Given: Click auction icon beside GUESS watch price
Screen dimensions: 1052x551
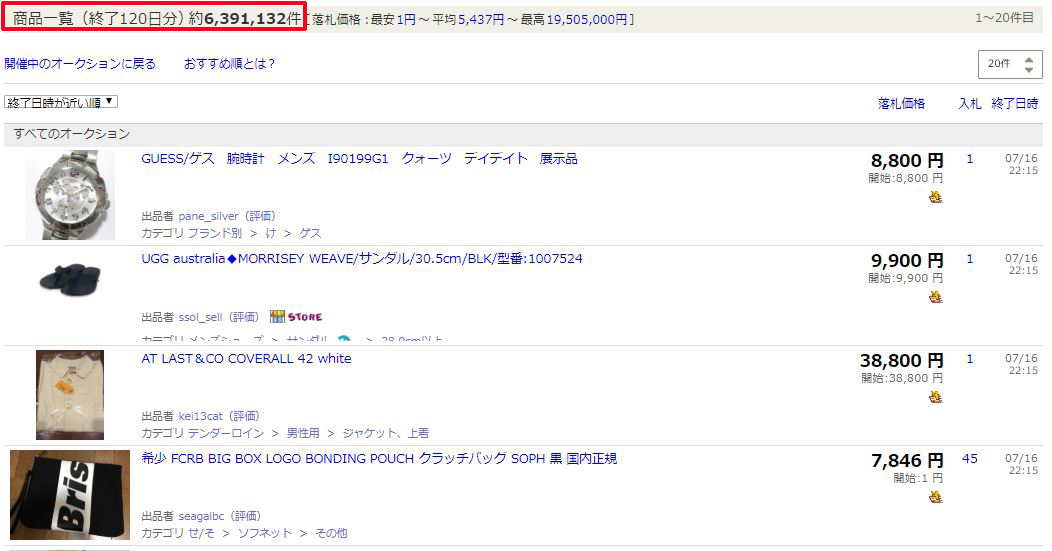Looking at the screenshot, I should point(935,197).
